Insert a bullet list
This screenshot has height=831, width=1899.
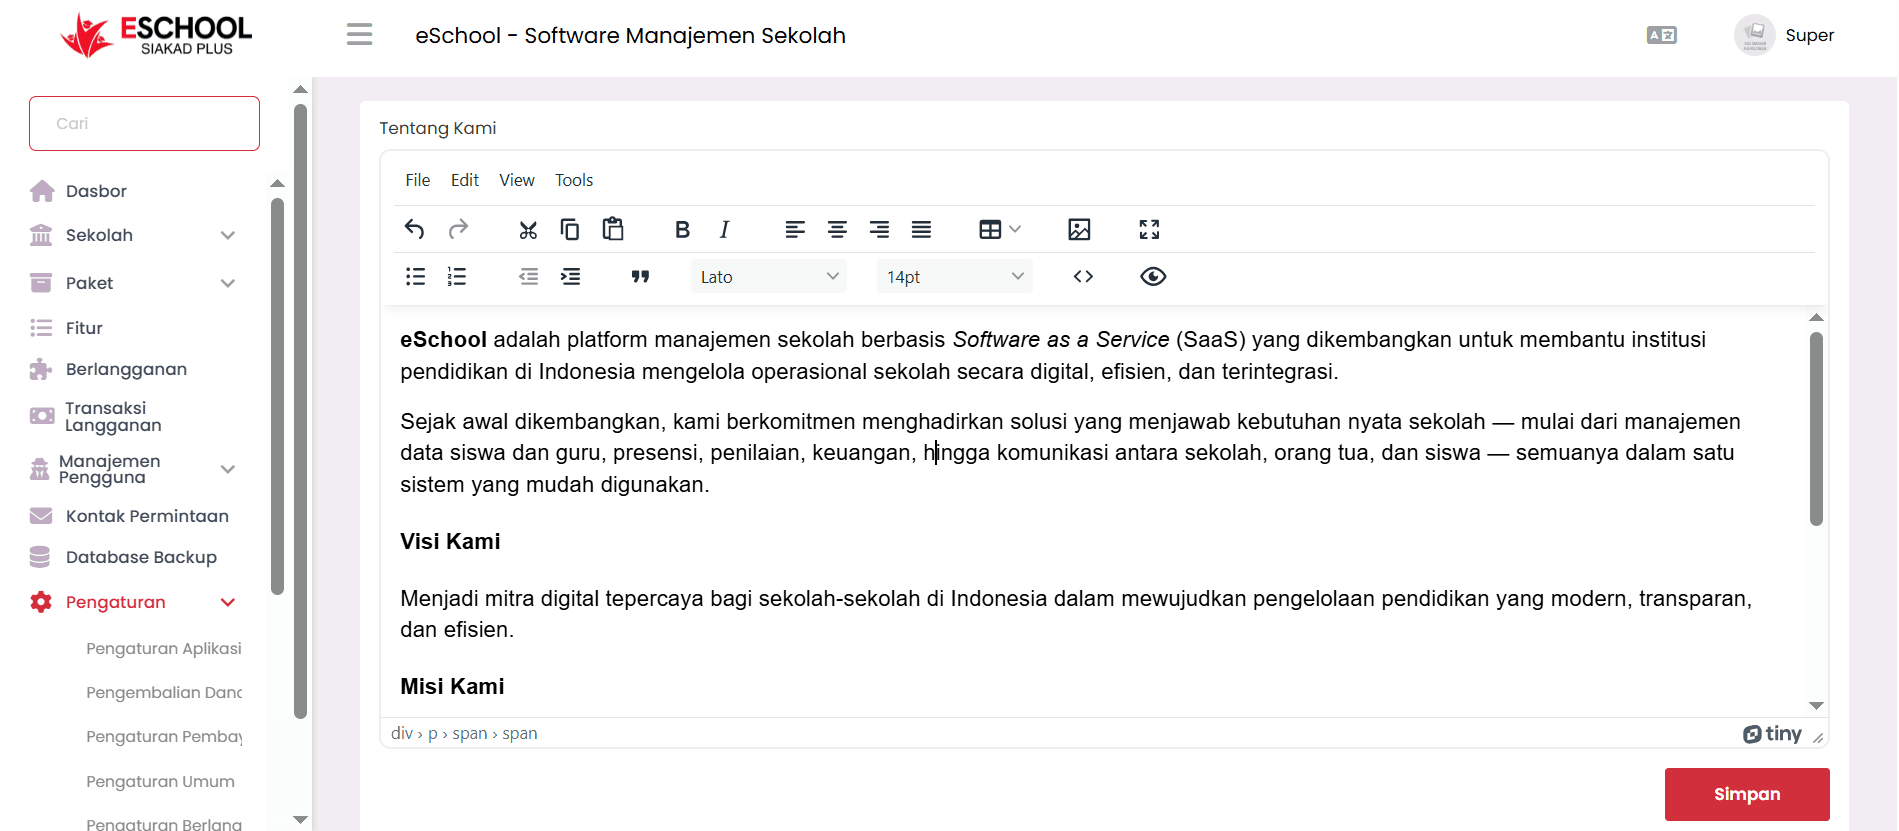point(415,276)
